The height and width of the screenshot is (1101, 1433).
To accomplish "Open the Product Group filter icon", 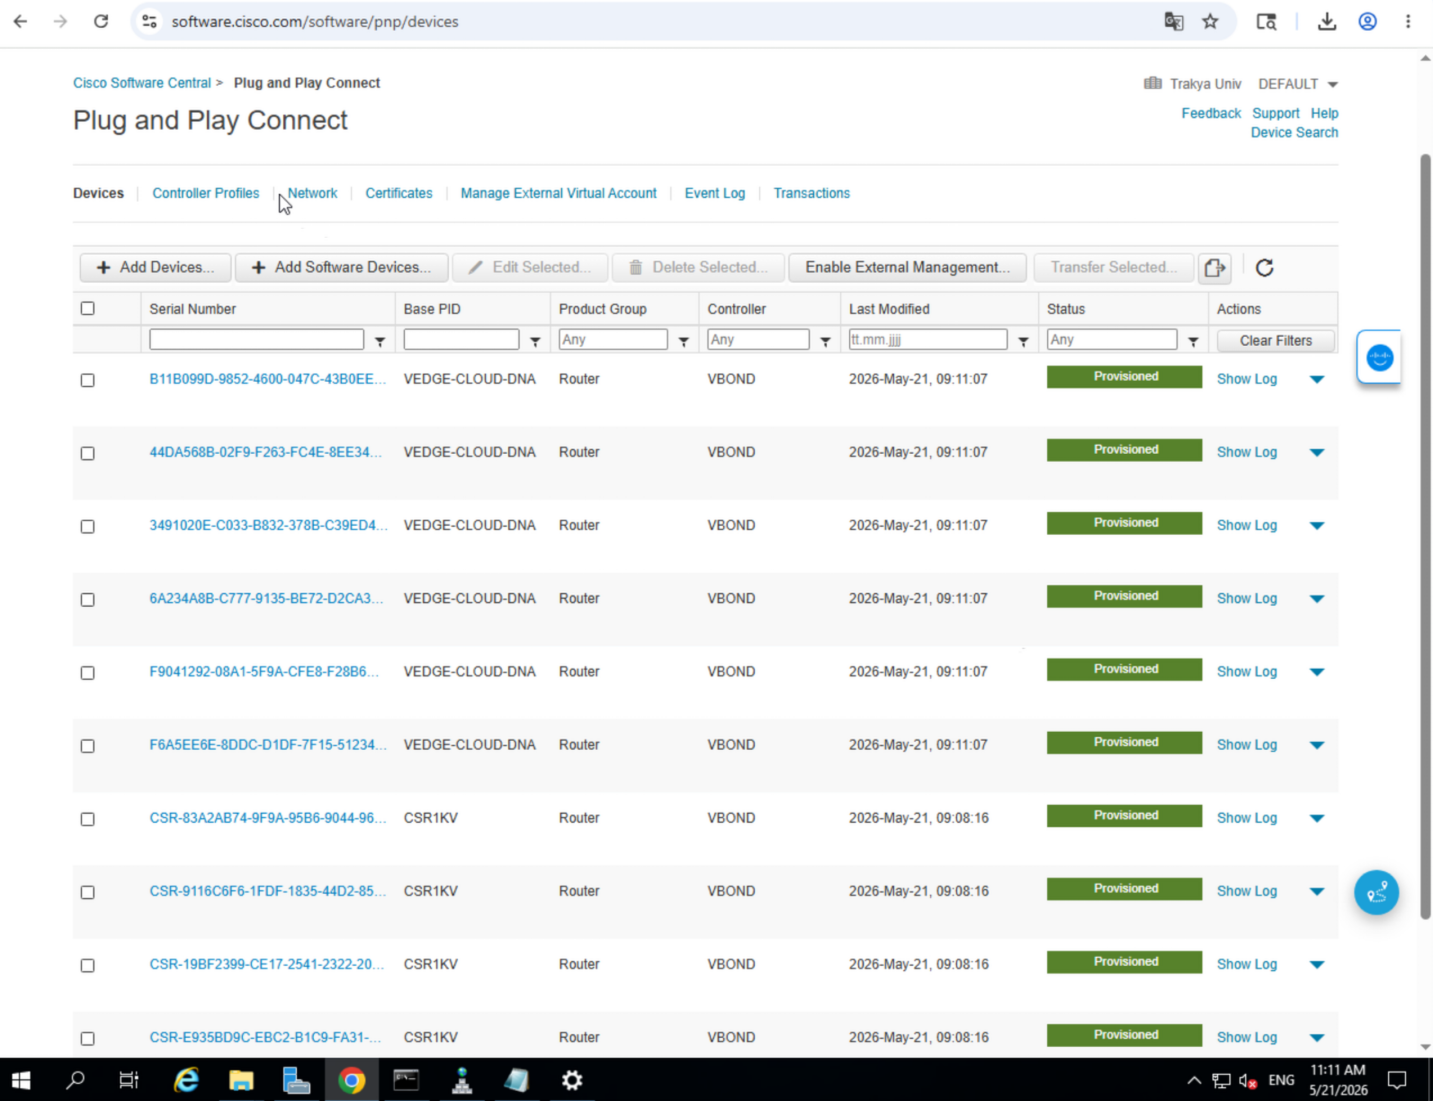I will (684, 341).
